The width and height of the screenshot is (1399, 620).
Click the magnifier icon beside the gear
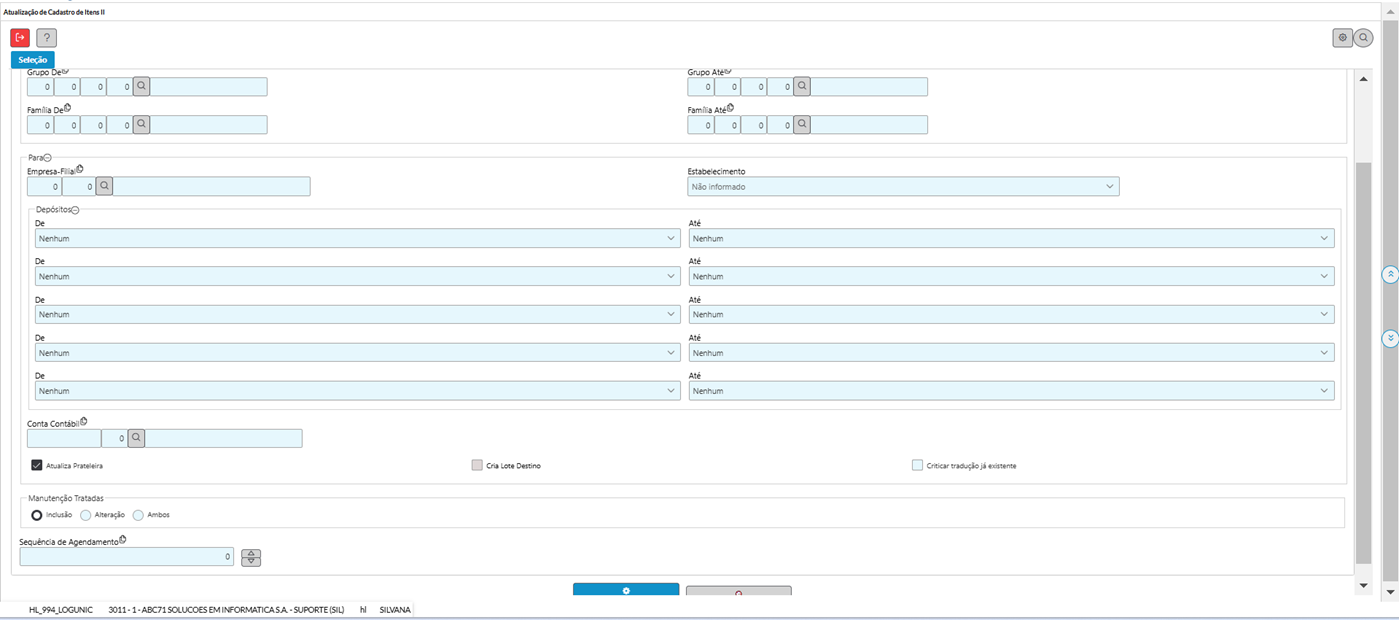click(1363, 38)
